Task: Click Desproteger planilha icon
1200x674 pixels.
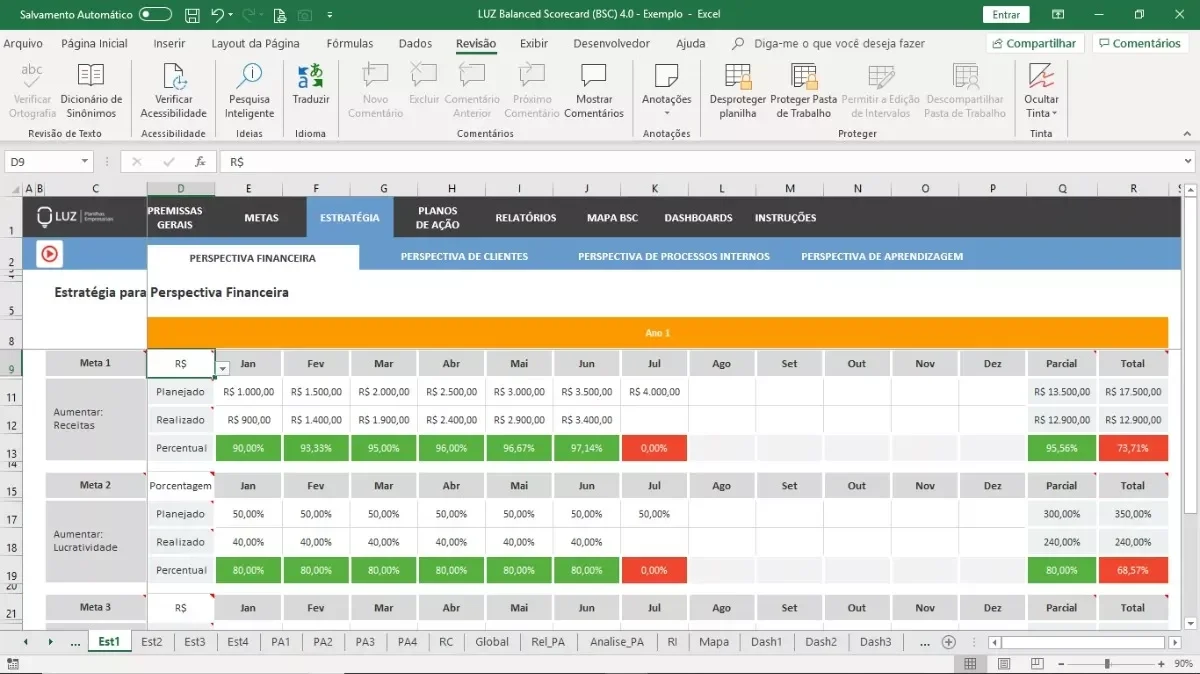Action: click(738, 91)
